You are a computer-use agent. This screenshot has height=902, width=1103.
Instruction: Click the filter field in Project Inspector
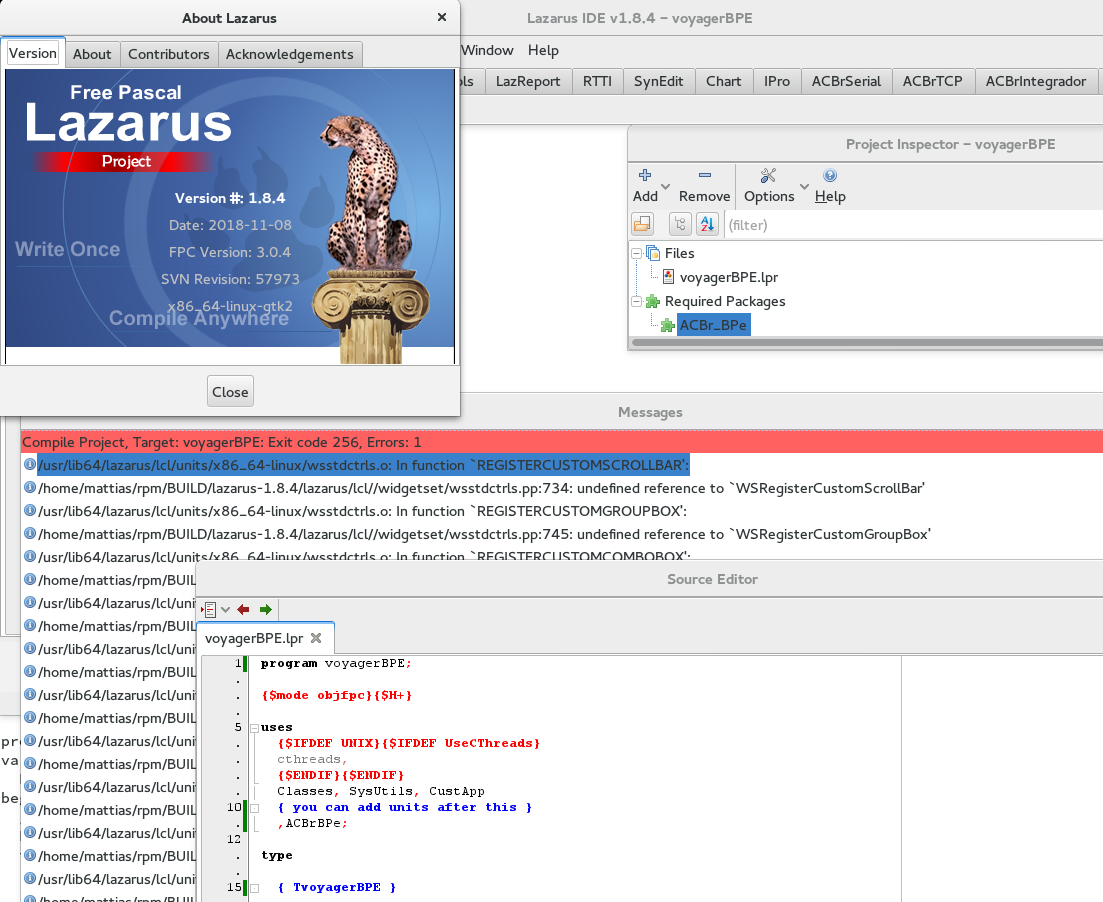(x=913, y=225)
